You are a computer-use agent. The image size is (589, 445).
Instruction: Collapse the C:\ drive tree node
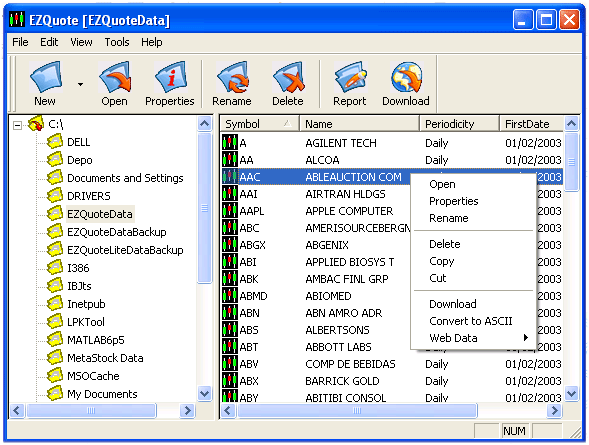tap(17, 125)
